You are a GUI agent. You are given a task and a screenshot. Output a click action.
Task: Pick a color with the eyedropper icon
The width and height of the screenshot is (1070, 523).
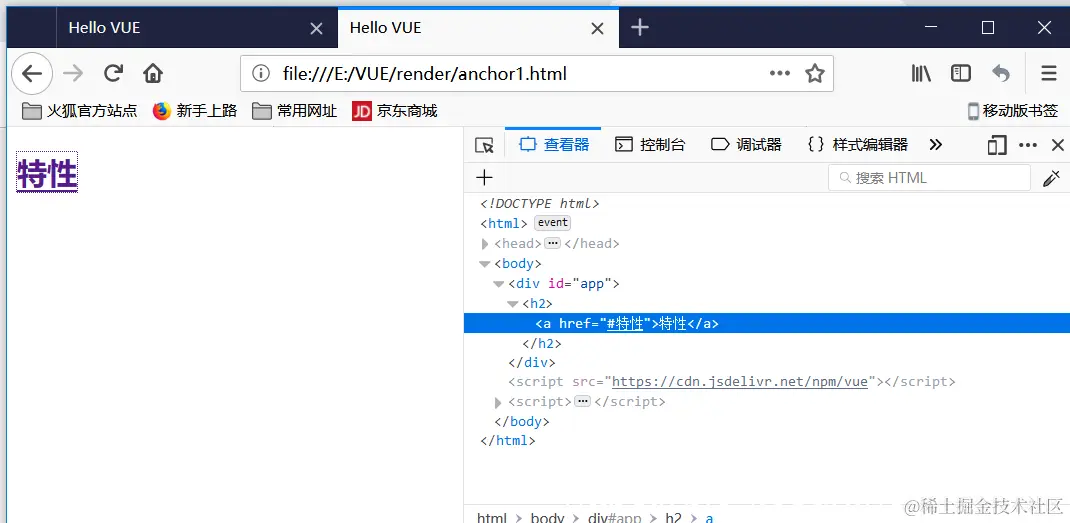point(1052,178)
